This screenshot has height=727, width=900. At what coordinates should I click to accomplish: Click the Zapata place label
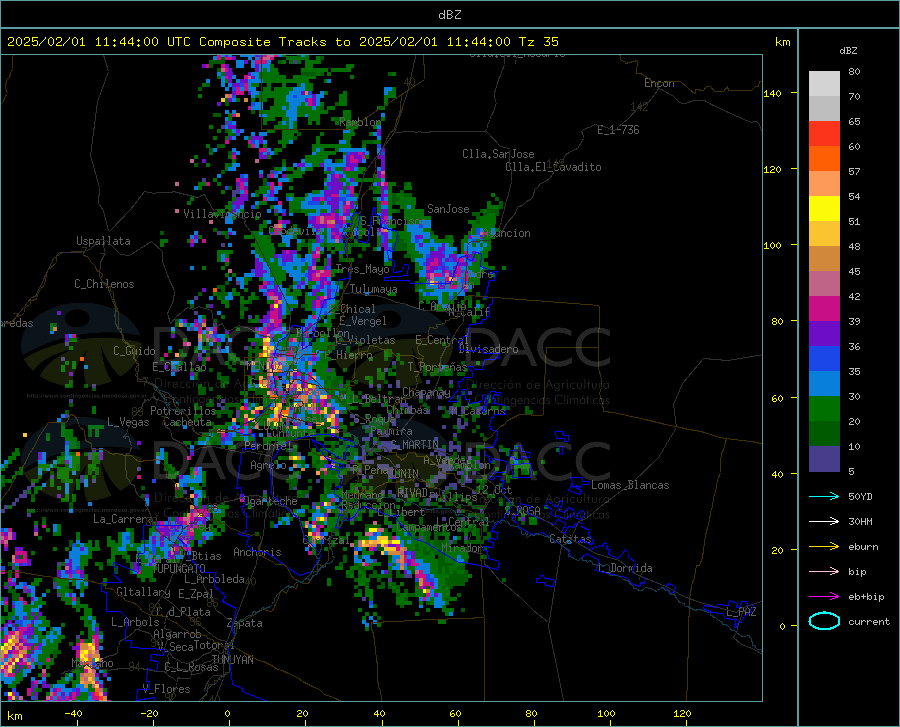tap(245, 623)
